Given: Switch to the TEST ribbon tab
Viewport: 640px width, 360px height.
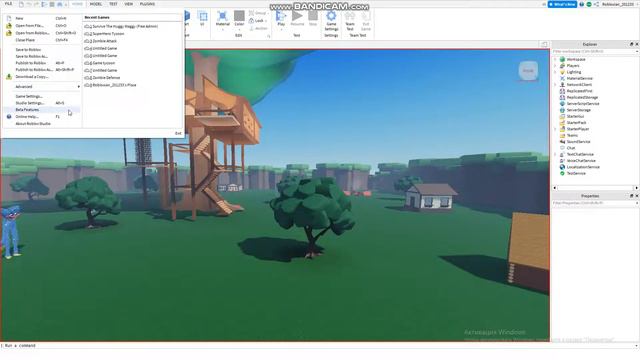Looking at the screenshot, I should (113, 4).
